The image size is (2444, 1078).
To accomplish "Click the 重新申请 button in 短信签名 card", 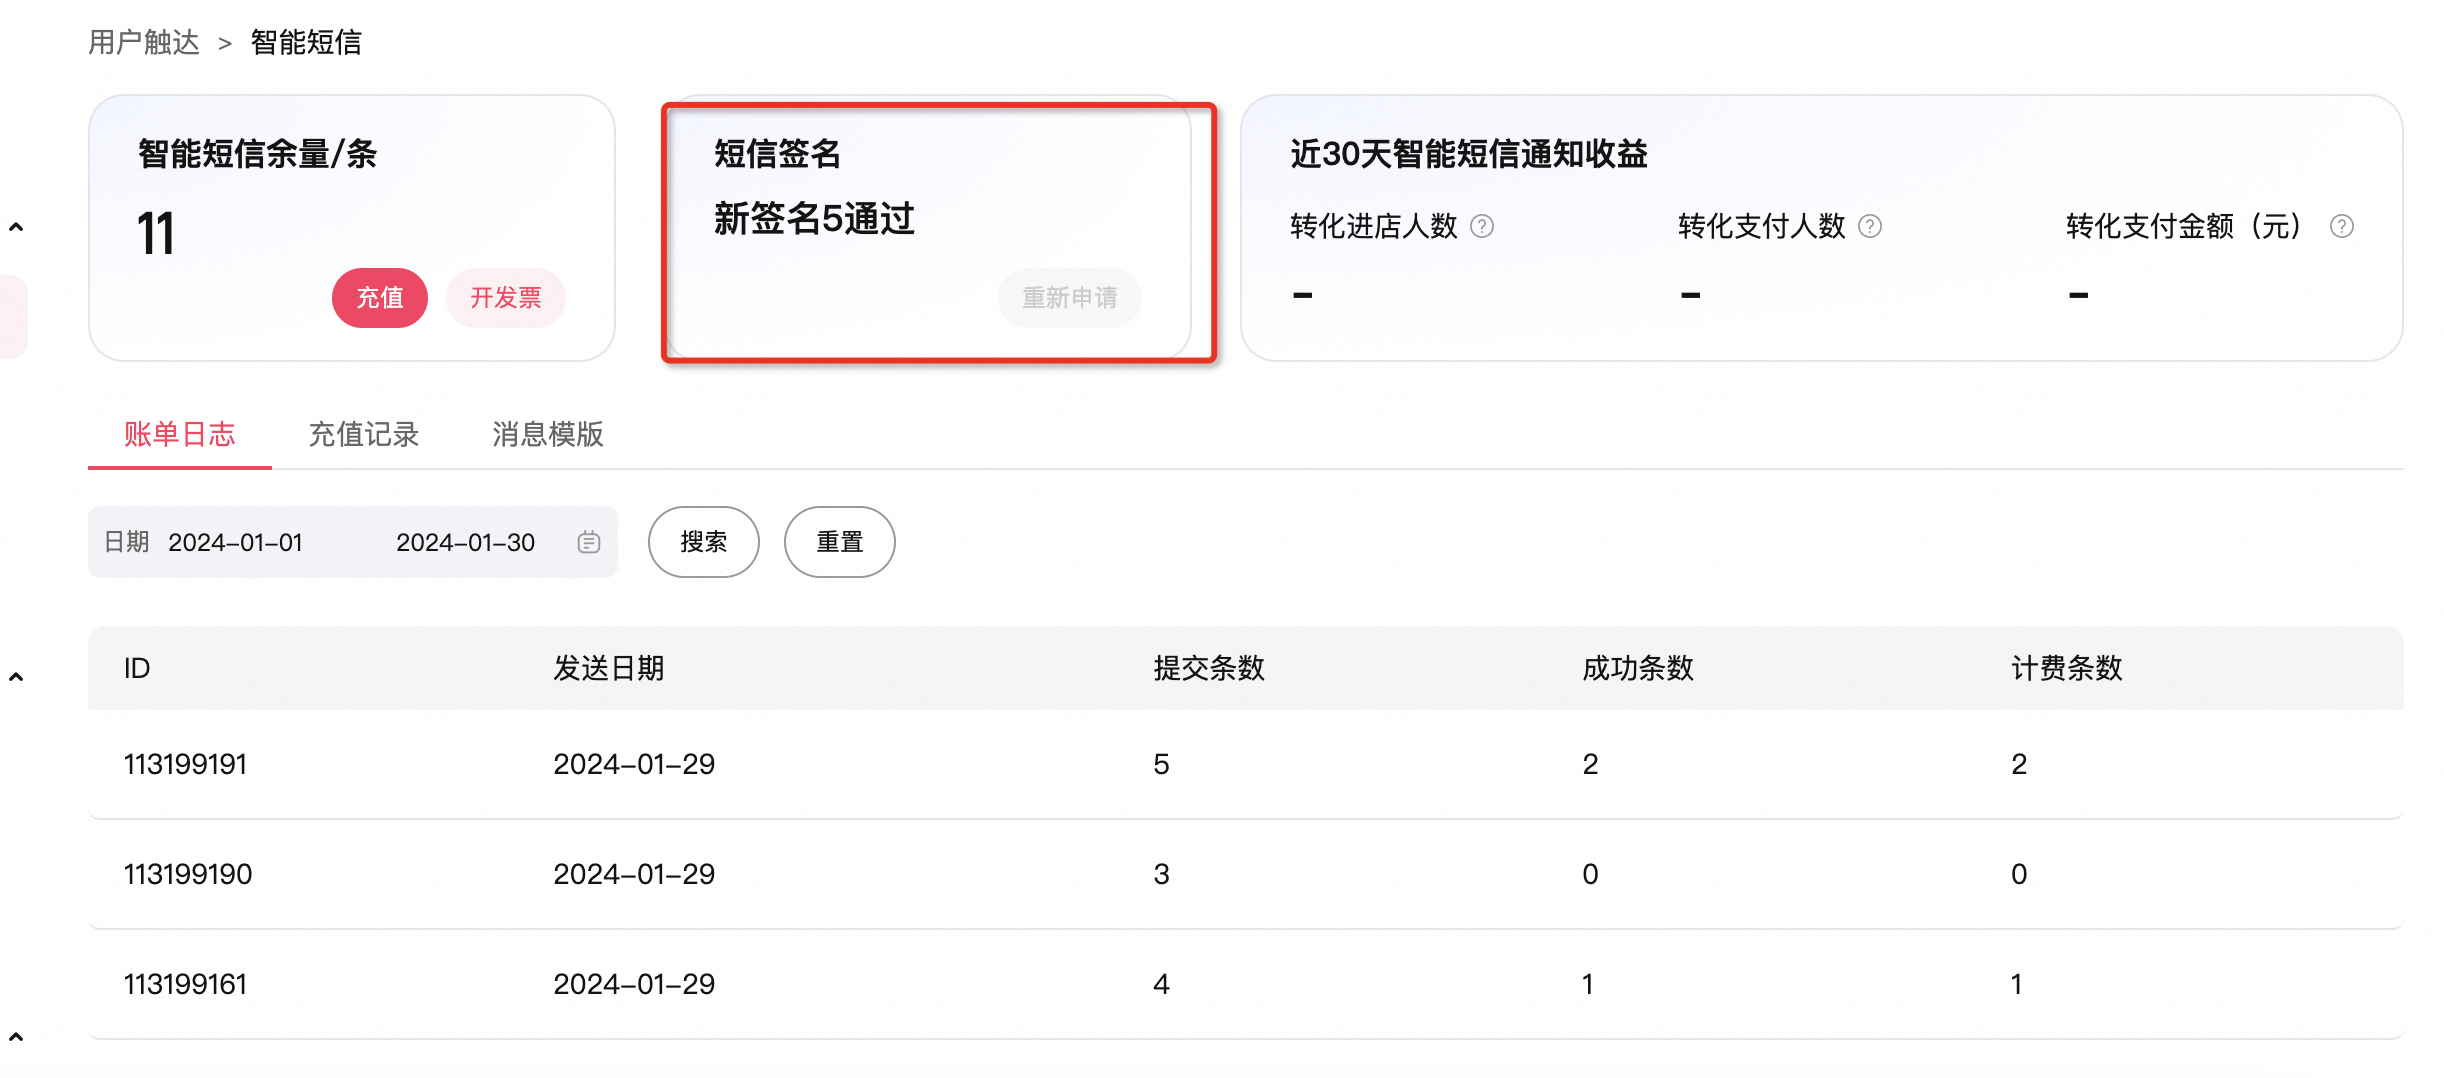I will point(1070,298).
